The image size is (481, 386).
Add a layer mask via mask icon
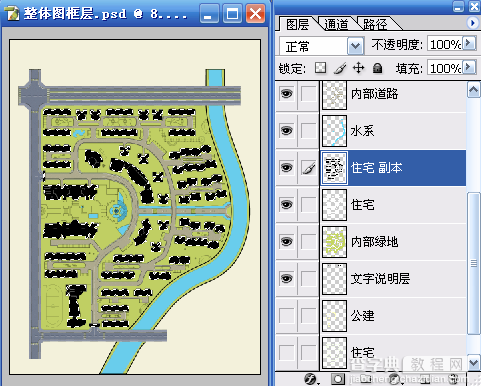[x=338, y=379]
